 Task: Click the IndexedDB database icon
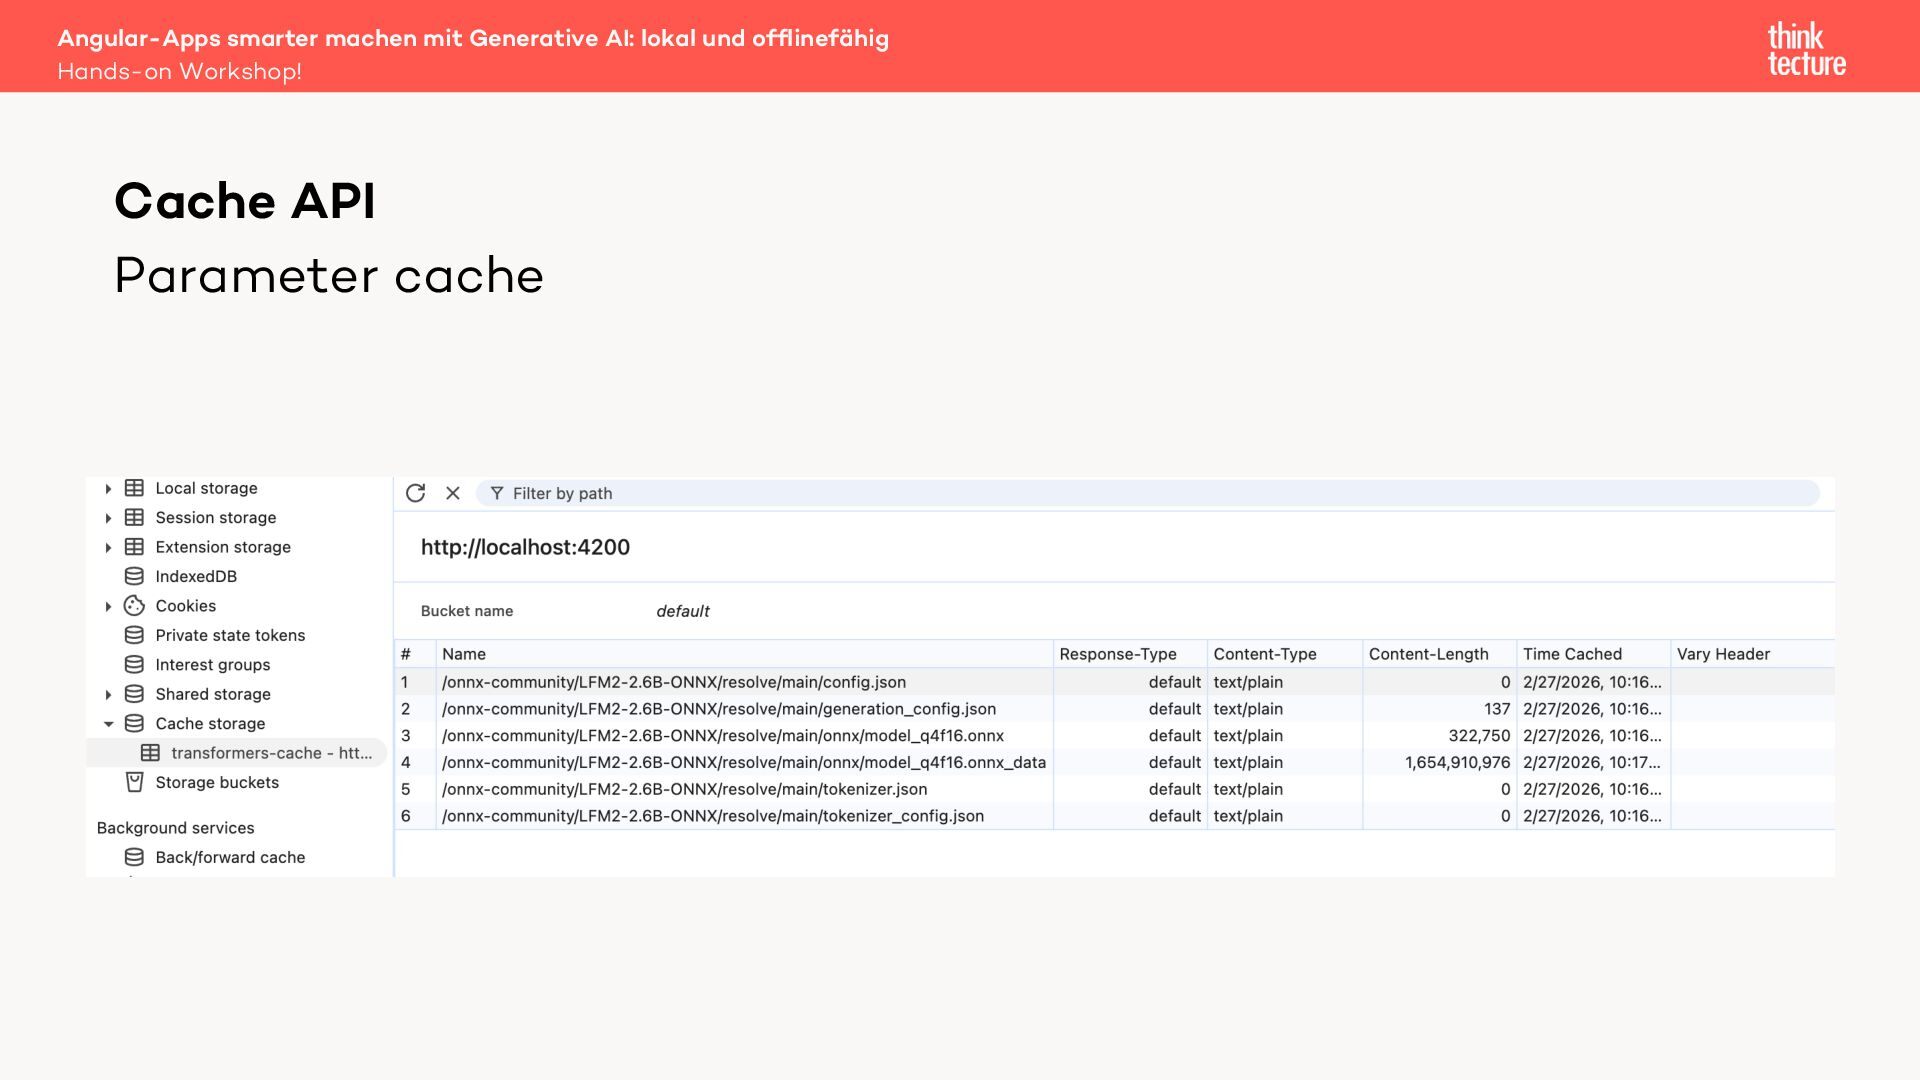(134, 576)
